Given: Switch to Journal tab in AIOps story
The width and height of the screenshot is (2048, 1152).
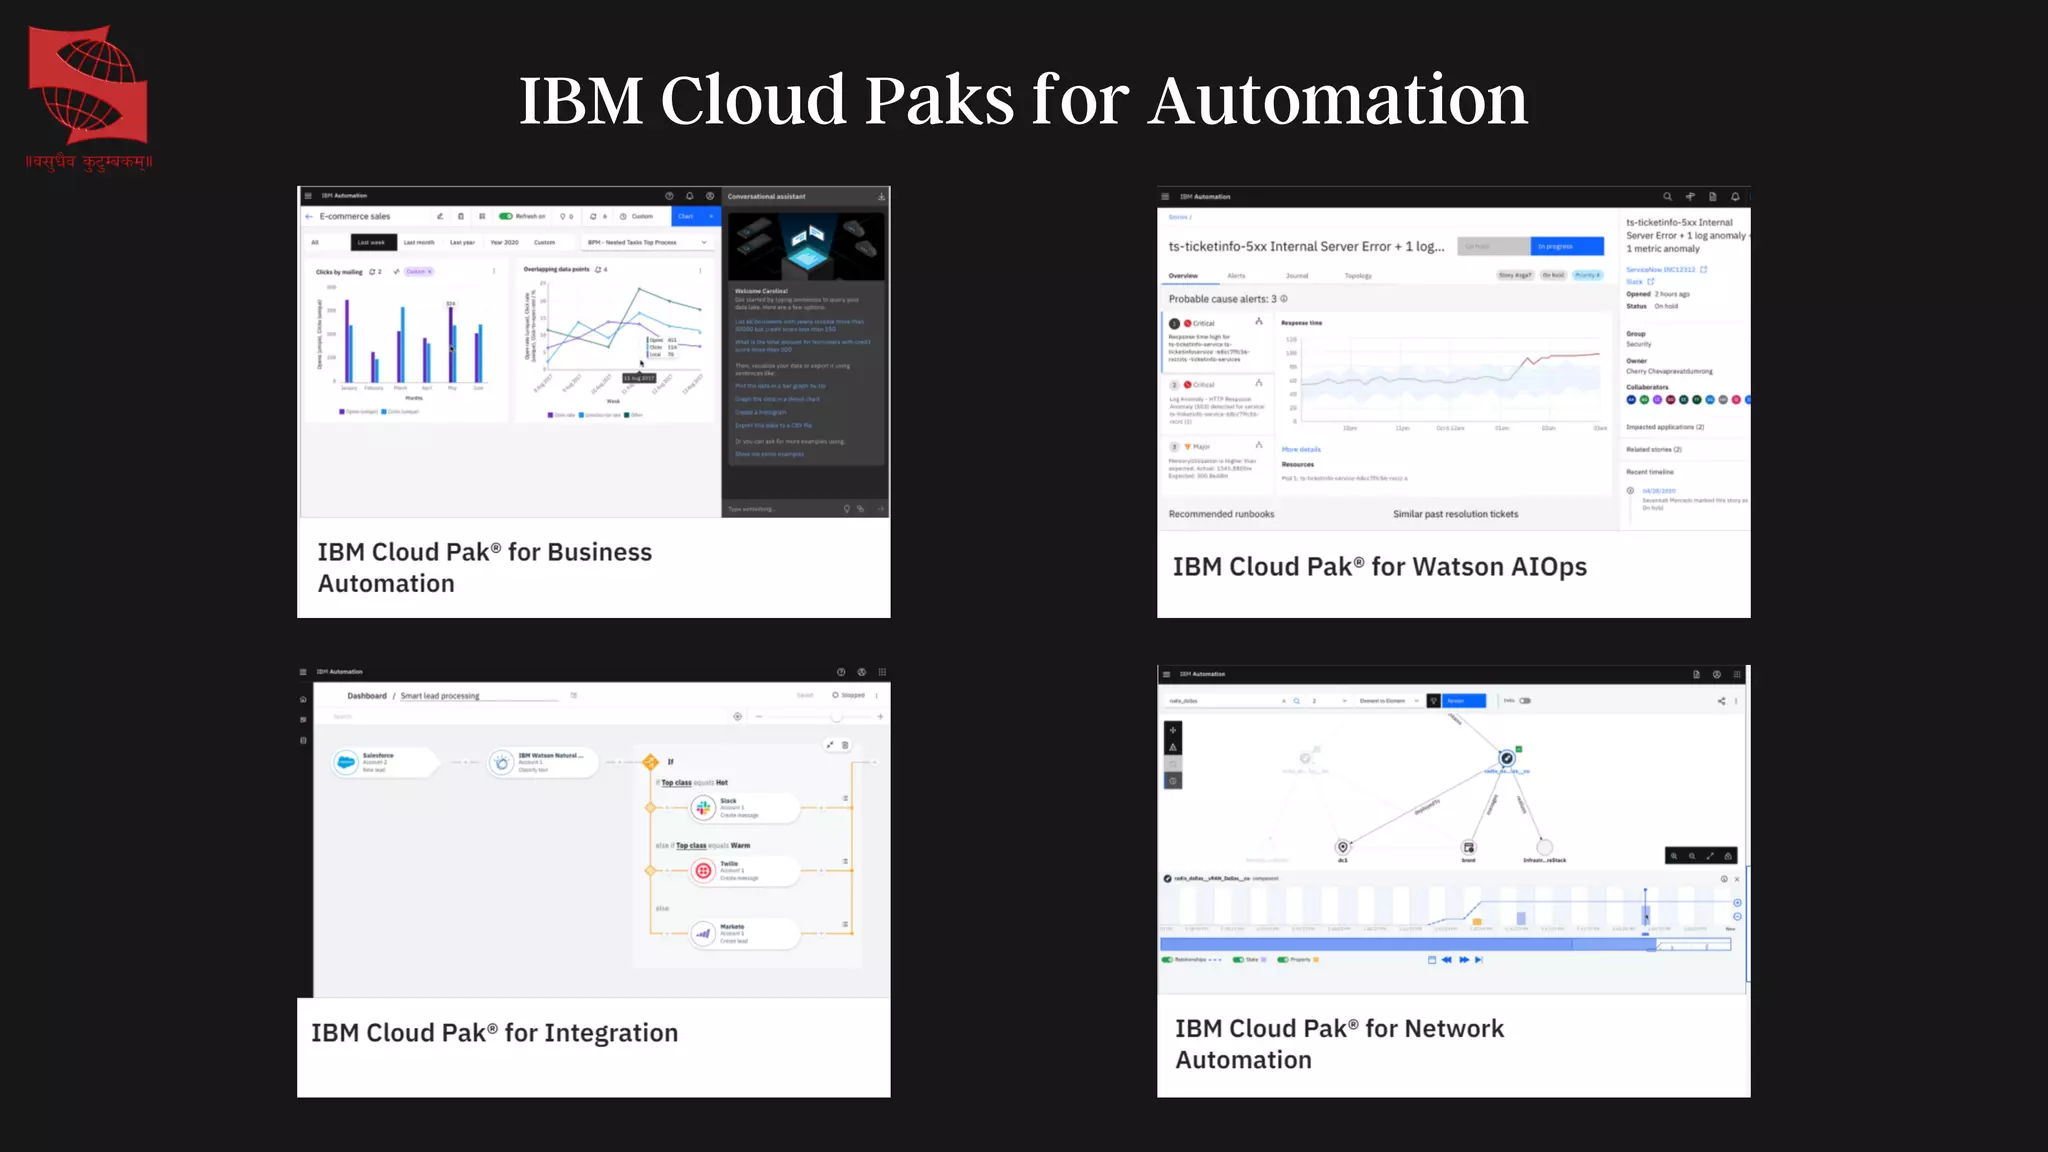Looking at the screenshot, I should [x=1297, y=276].
